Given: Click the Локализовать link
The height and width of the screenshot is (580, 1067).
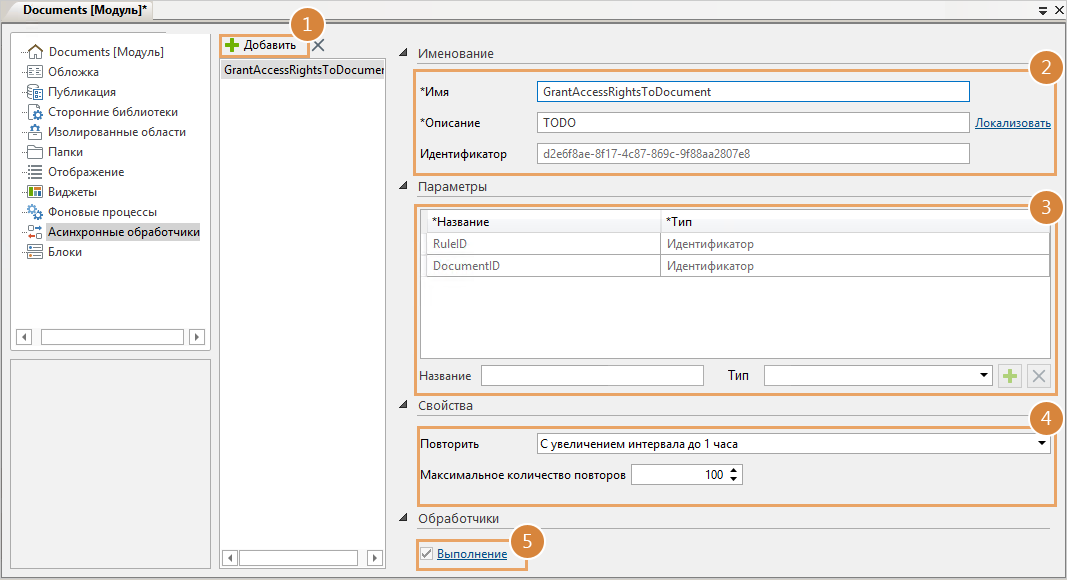Looking at the screenshot, I should (1012, 123).
